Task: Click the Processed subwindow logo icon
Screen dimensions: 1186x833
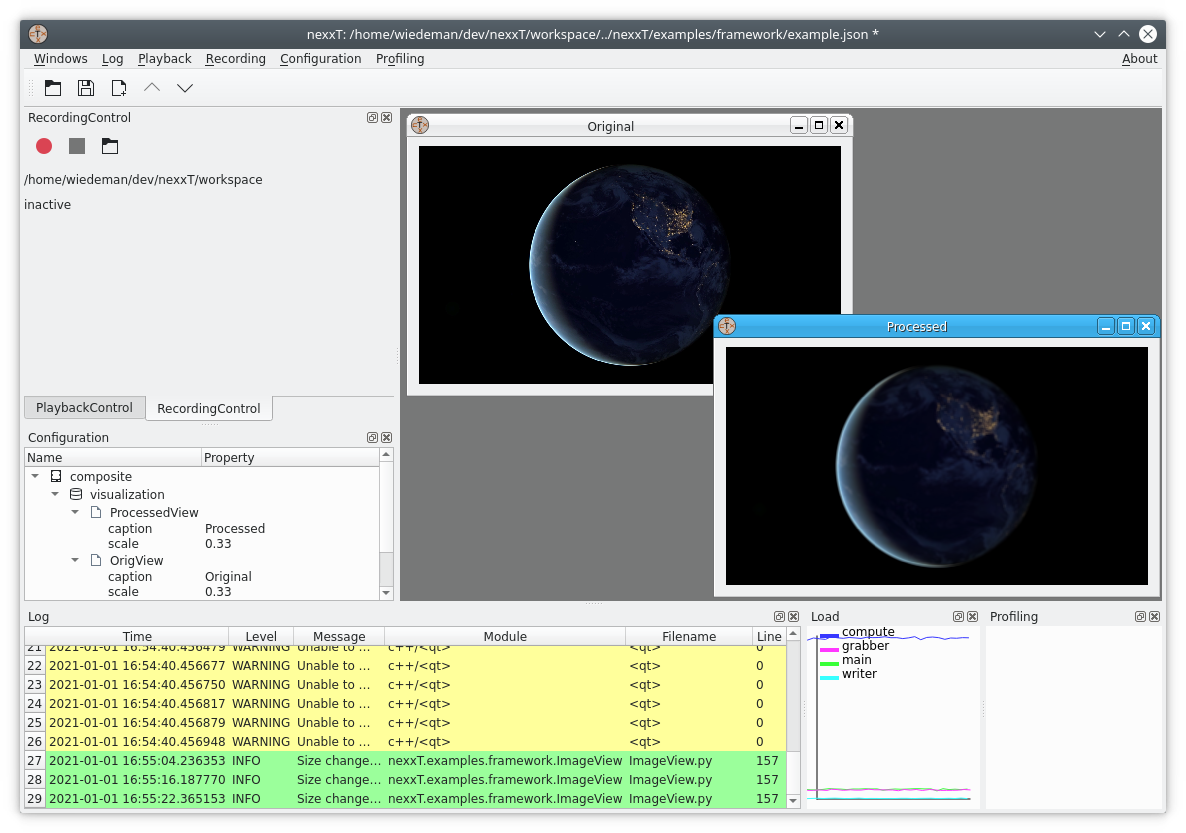Action: point(727,326)
